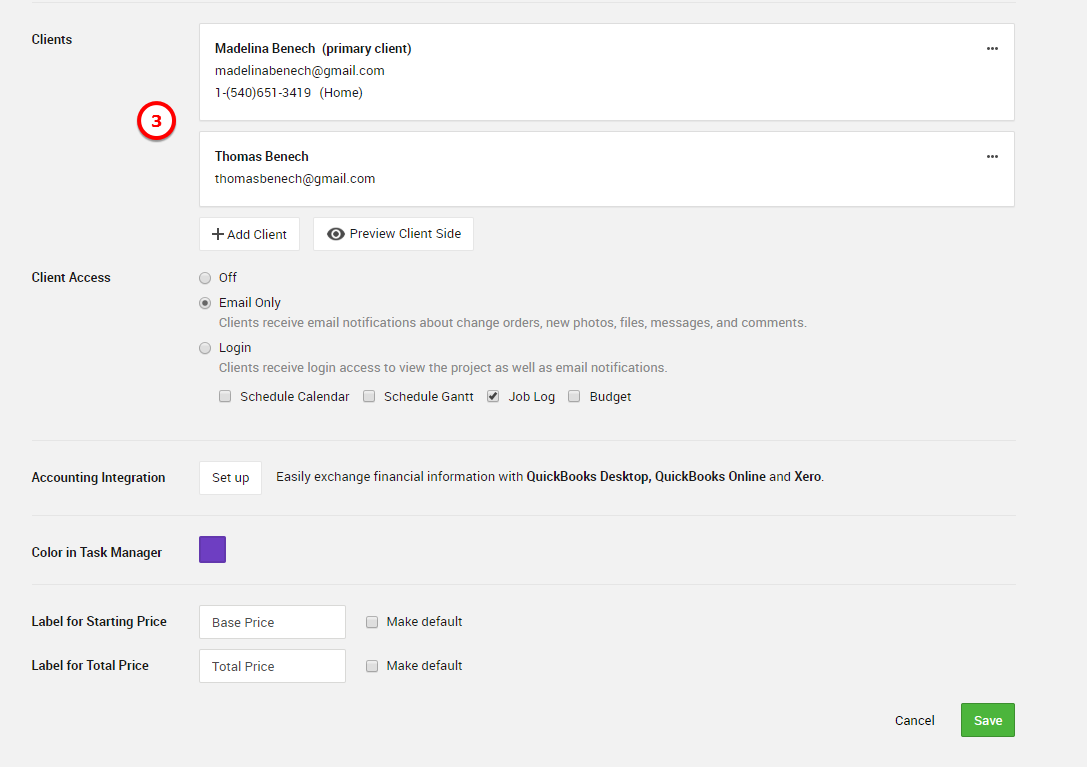Uncheck the Job Log checkbox

[493, 396]
